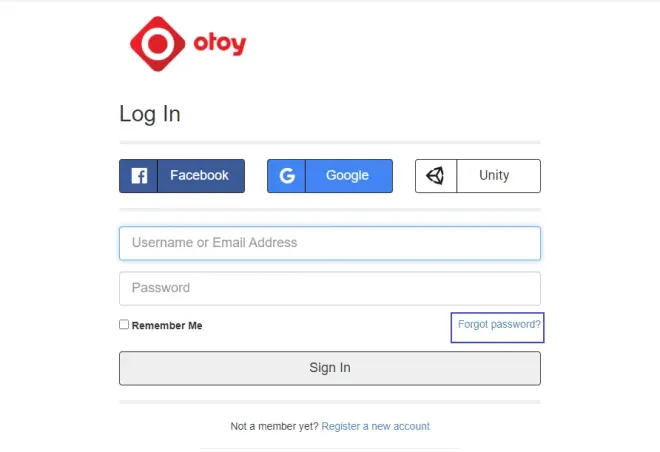Focus the Password input field
Screen dimensions: 660x452
(x=330, y=288)
